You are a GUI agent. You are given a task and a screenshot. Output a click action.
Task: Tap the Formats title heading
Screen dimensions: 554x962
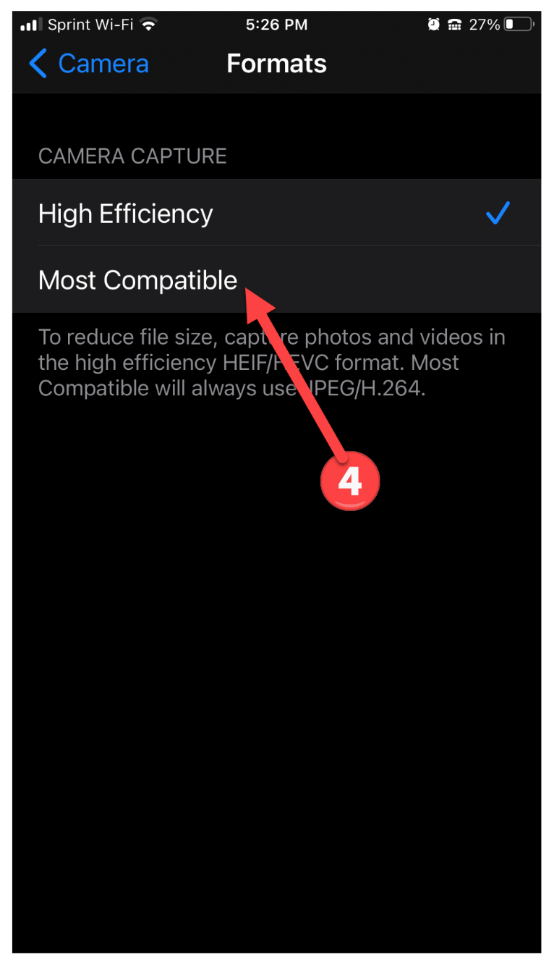pyautogui.click(x=277, y=64)
